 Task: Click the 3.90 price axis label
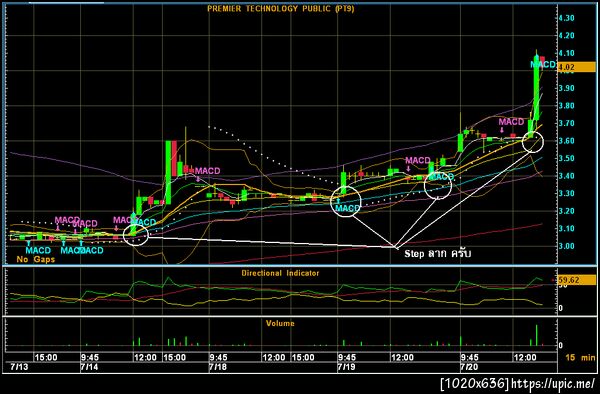coord(566,88)
